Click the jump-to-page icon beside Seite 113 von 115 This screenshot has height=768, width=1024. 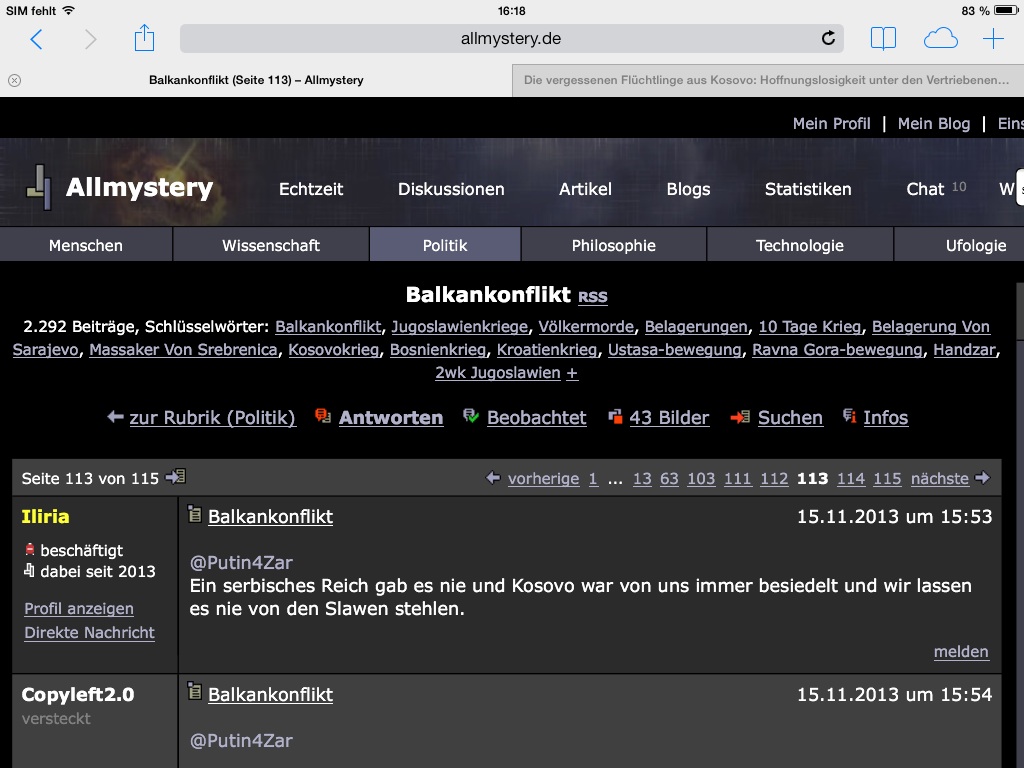[x=176, y=477]
